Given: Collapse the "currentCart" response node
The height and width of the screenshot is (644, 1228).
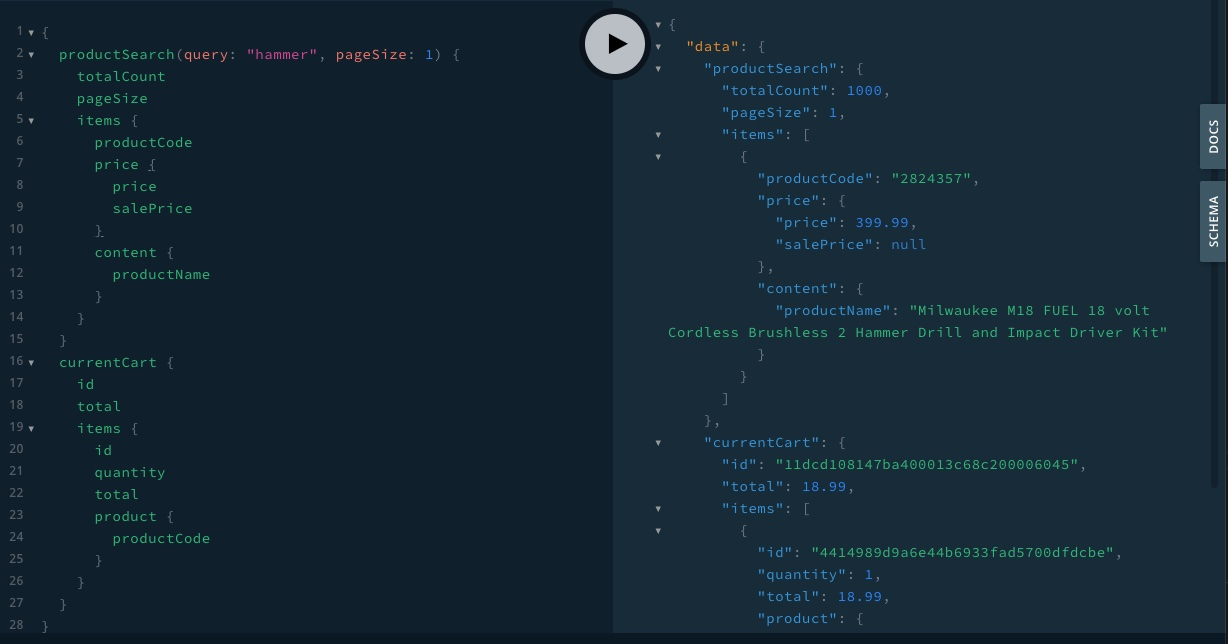Looking at the screenshot, I should [658, 443].
